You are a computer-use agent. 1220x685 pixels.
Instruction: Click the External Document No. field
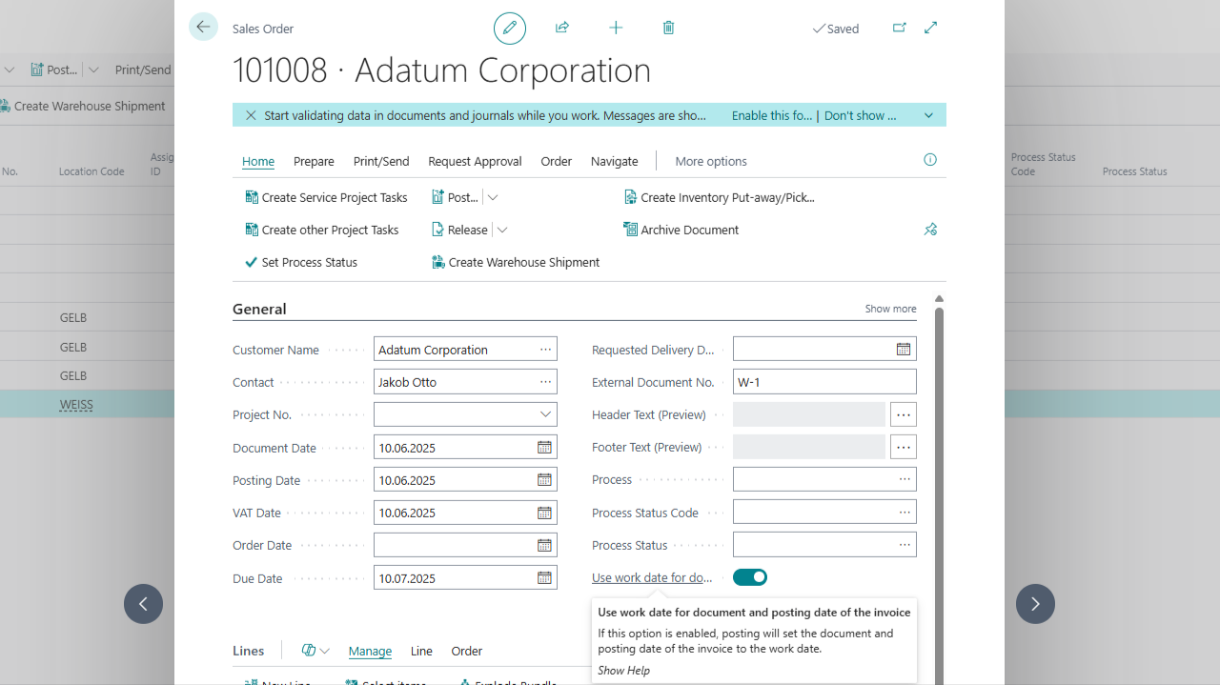[x=825, y=382]
